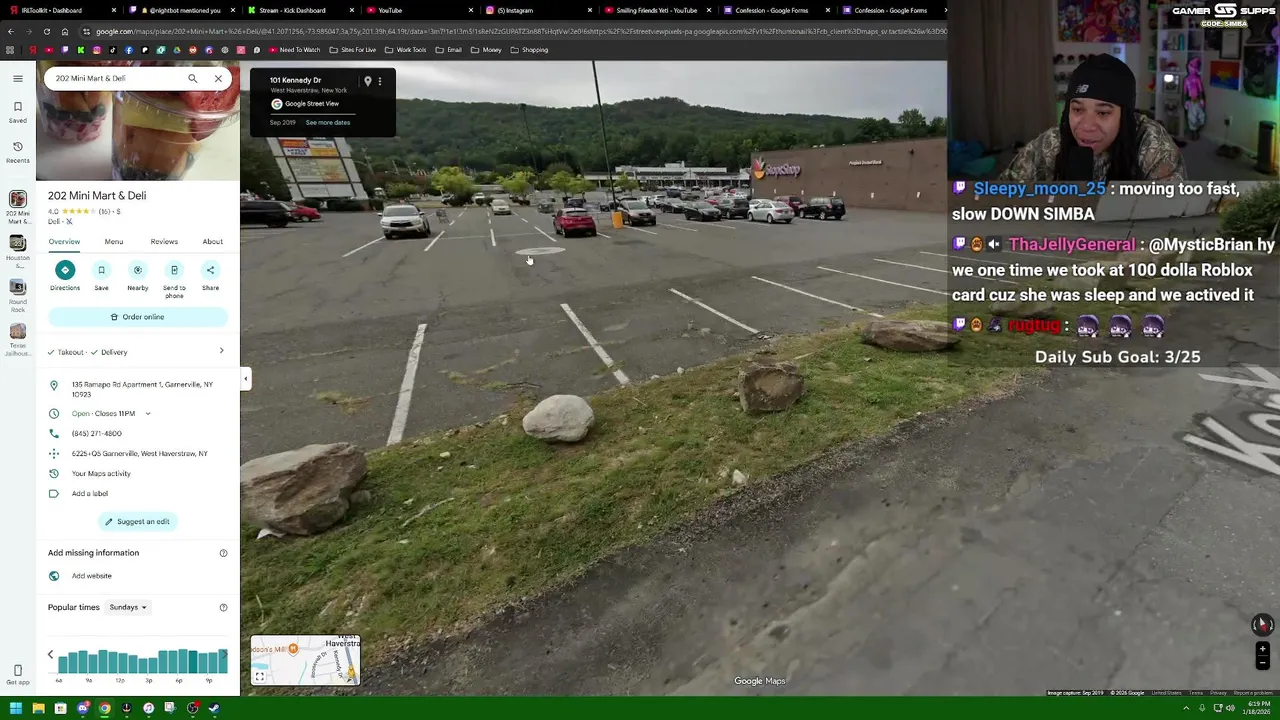Image resolution: width=1280 pixels, height=720 pixels.
Task: Open the Work Tools bookmark folder
Action: (x=406, y=50)
